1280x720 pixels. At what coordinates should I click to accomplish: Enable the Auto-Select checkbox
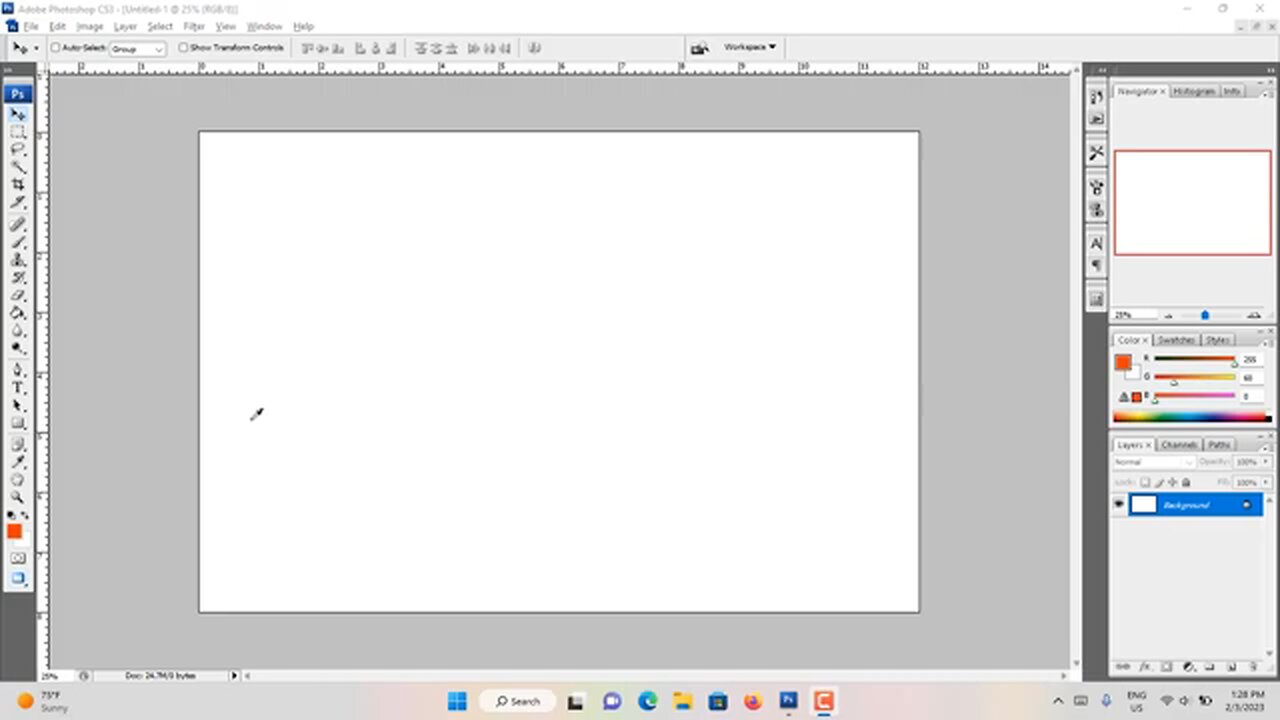pos(55,47)
